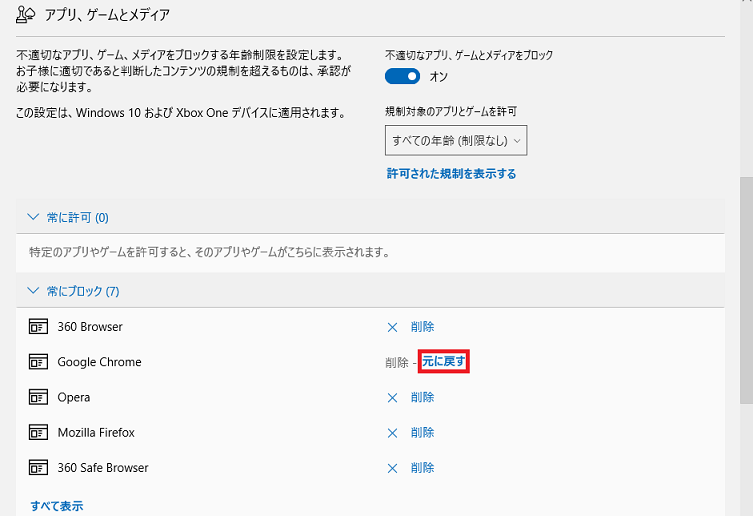Image resolution: width=753 pixels, height=516 pixels.
Task: Click the Mozilla Firefox app icon
Action: click(38, 432)
